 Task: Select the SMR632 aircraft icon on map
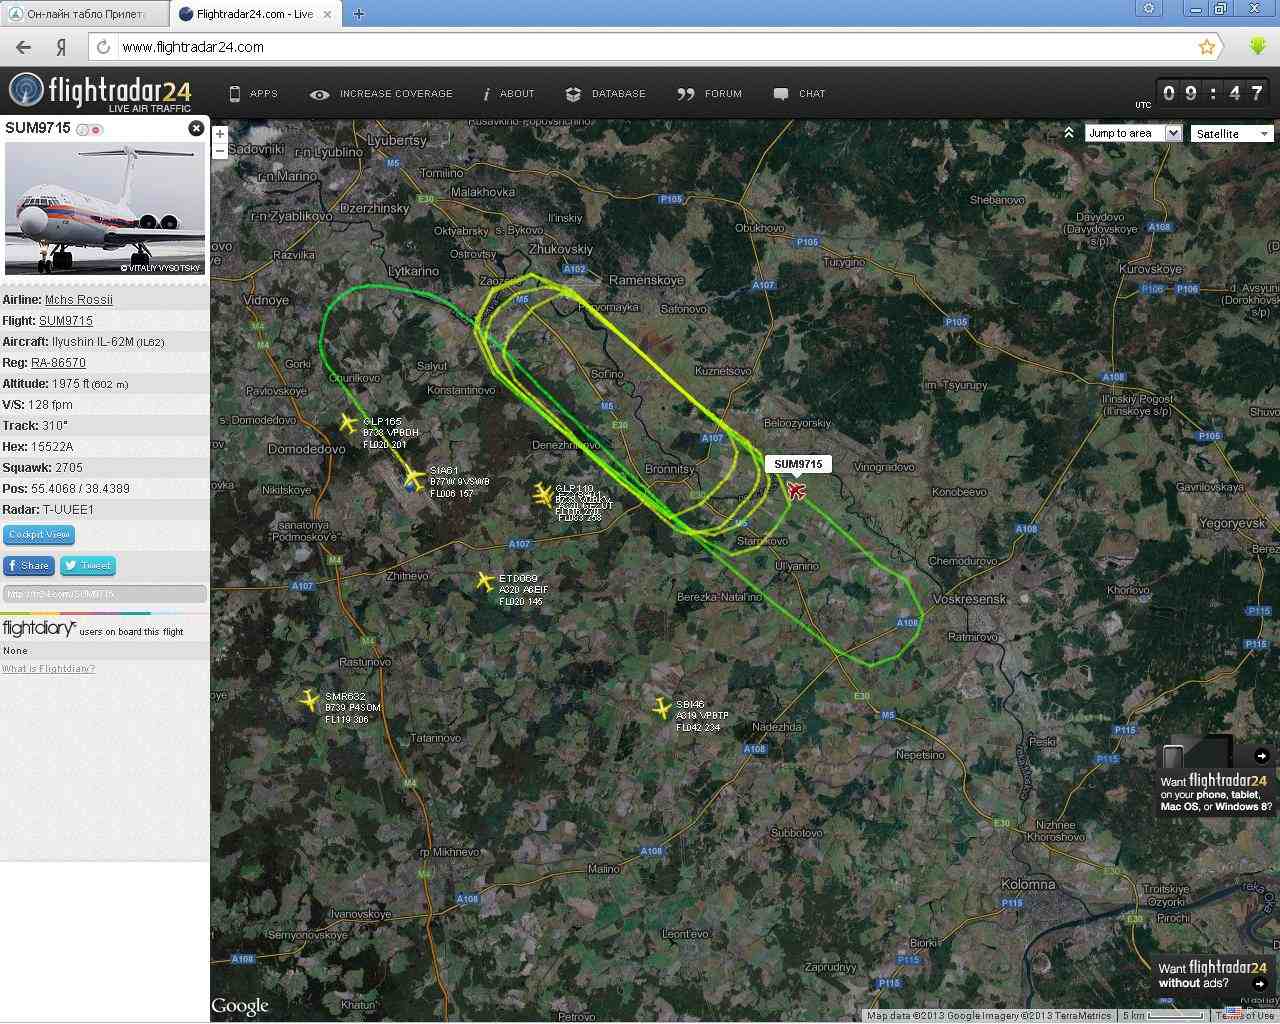pyautogui.click(x=310, y=699)
